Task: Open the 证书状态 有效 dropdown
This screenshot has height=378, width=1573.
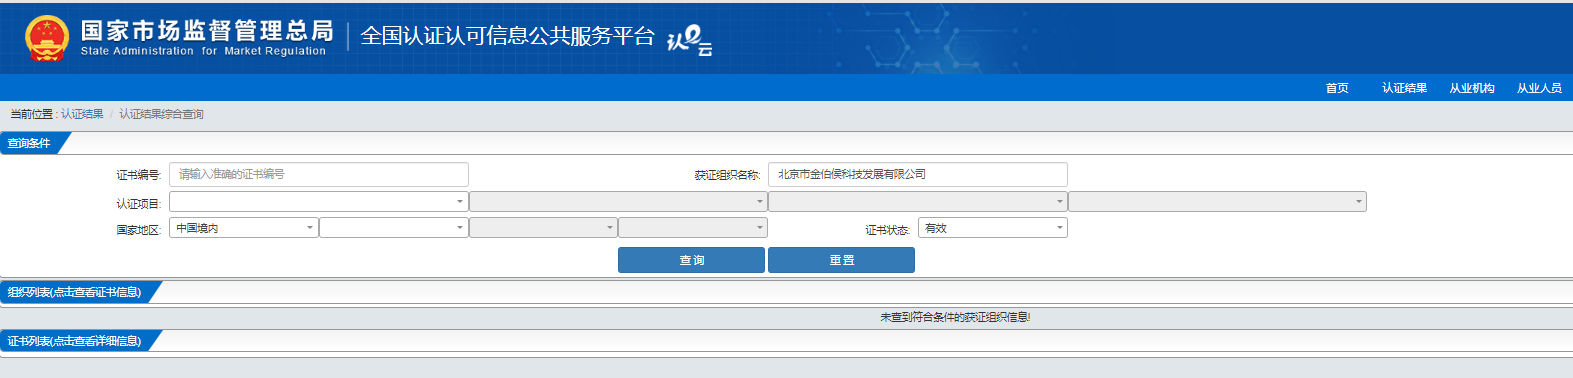Action: [993, 228]
